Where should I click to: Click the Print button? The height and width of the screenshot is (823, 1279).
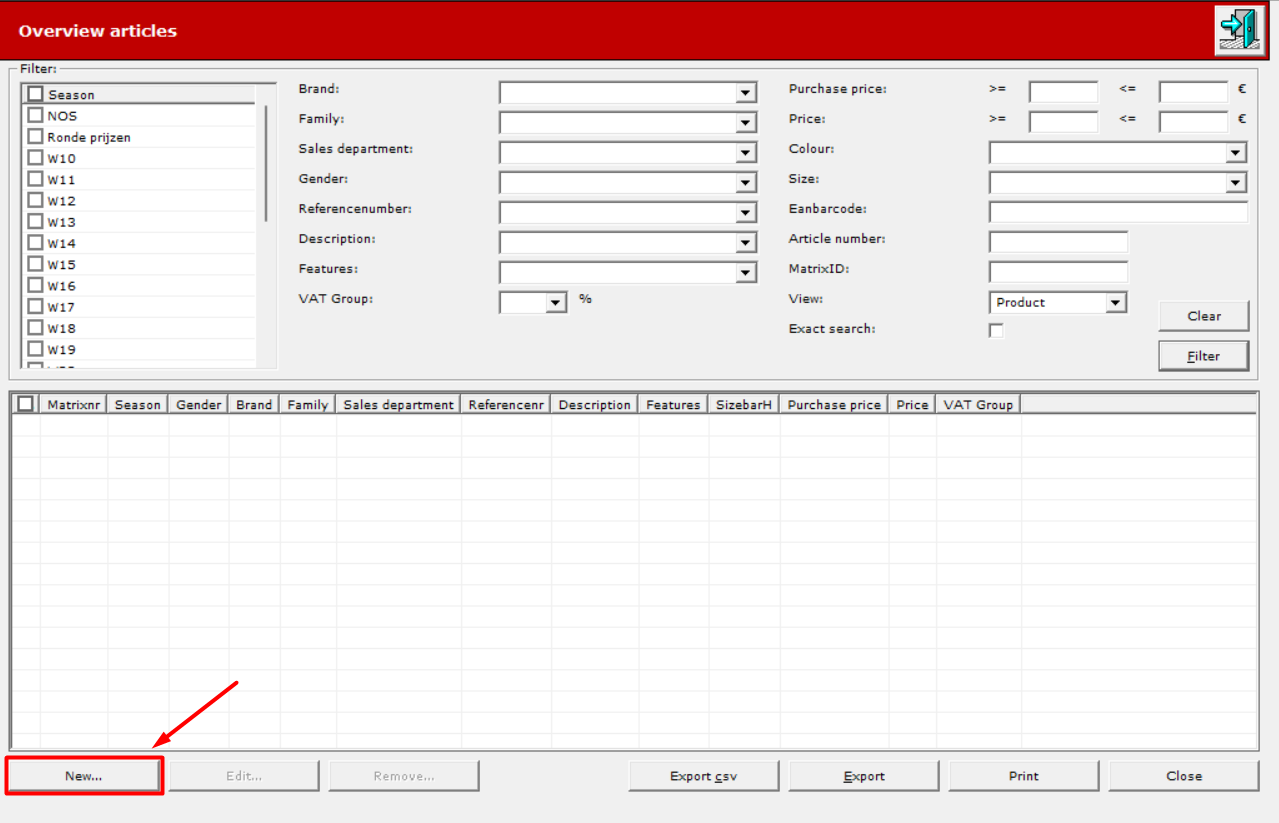pyautogui.click(x=1024, y=776)
